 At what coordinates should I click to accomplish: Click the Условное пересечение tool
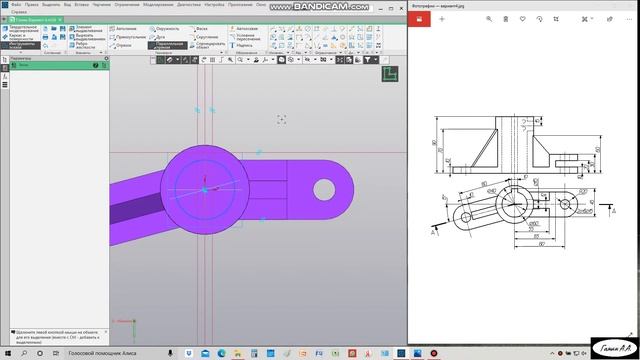click(x=245, y=37)
